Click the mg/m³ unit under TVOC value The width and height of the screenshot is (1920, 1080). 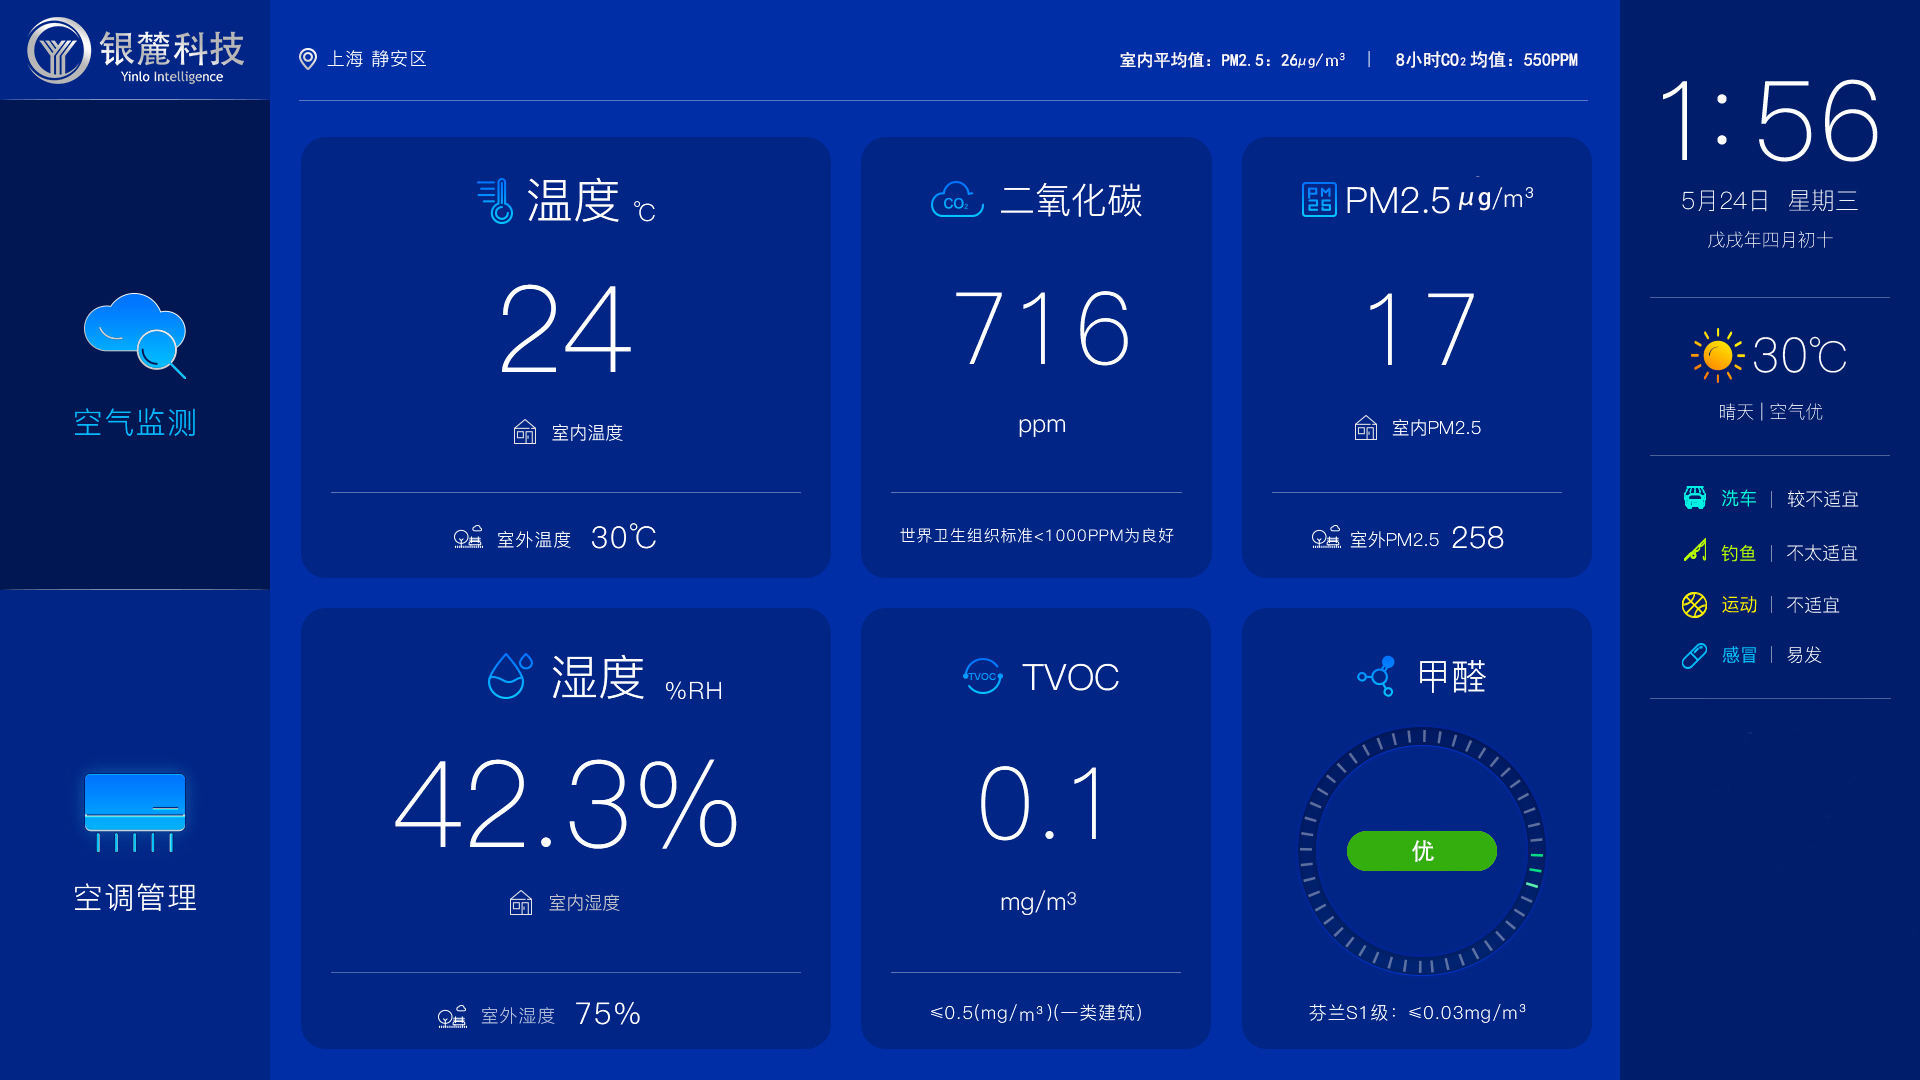(x=1038, y=901)
